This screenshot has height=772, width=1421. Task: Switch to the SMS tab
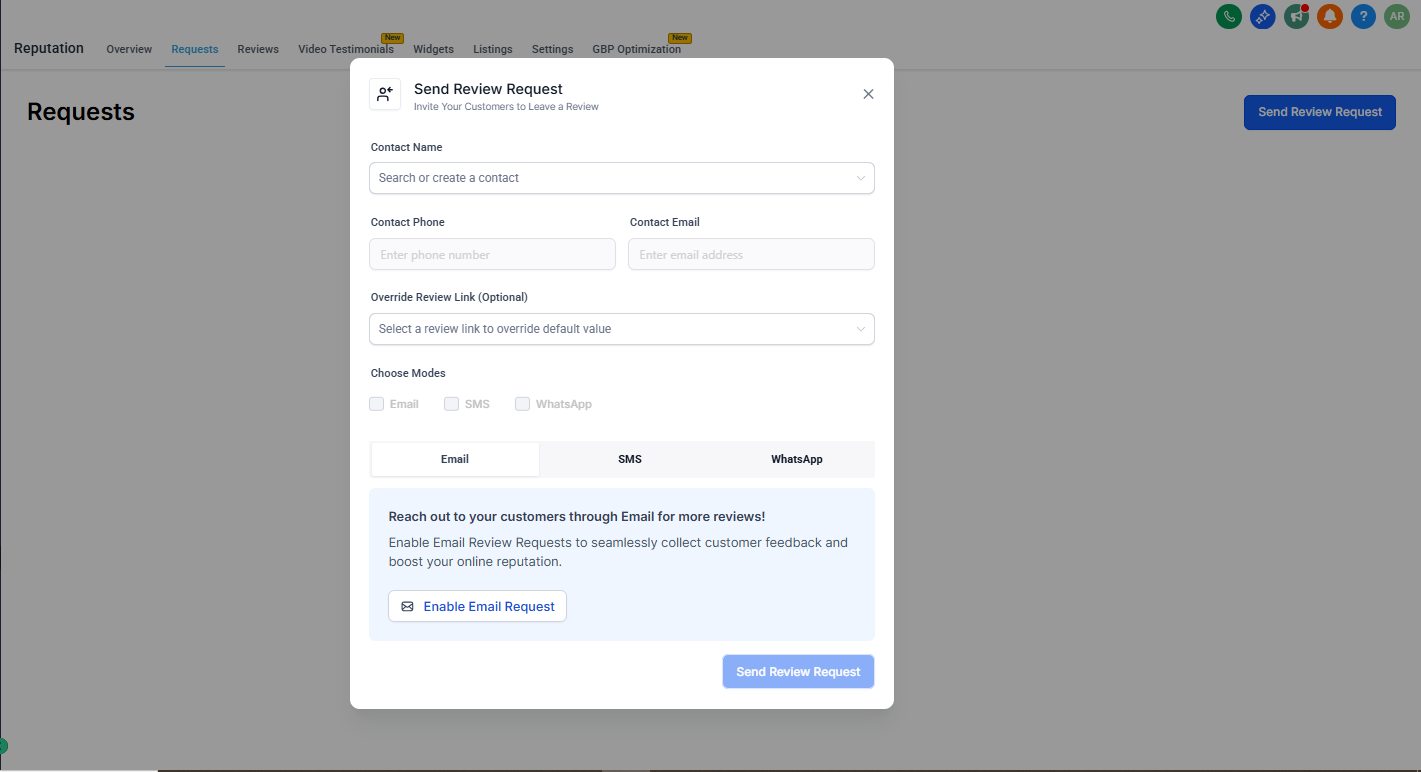click(629, 459)
